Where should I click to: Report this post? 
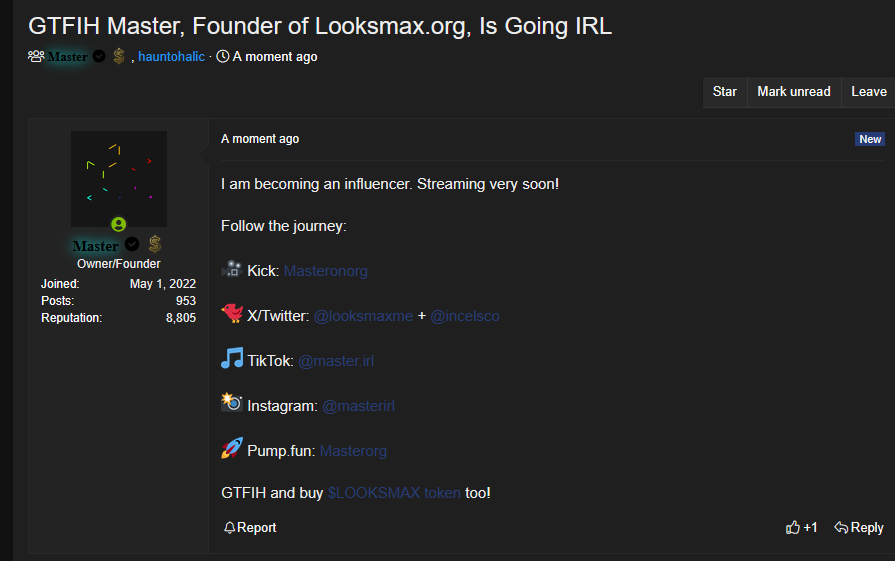pos(250,527)
